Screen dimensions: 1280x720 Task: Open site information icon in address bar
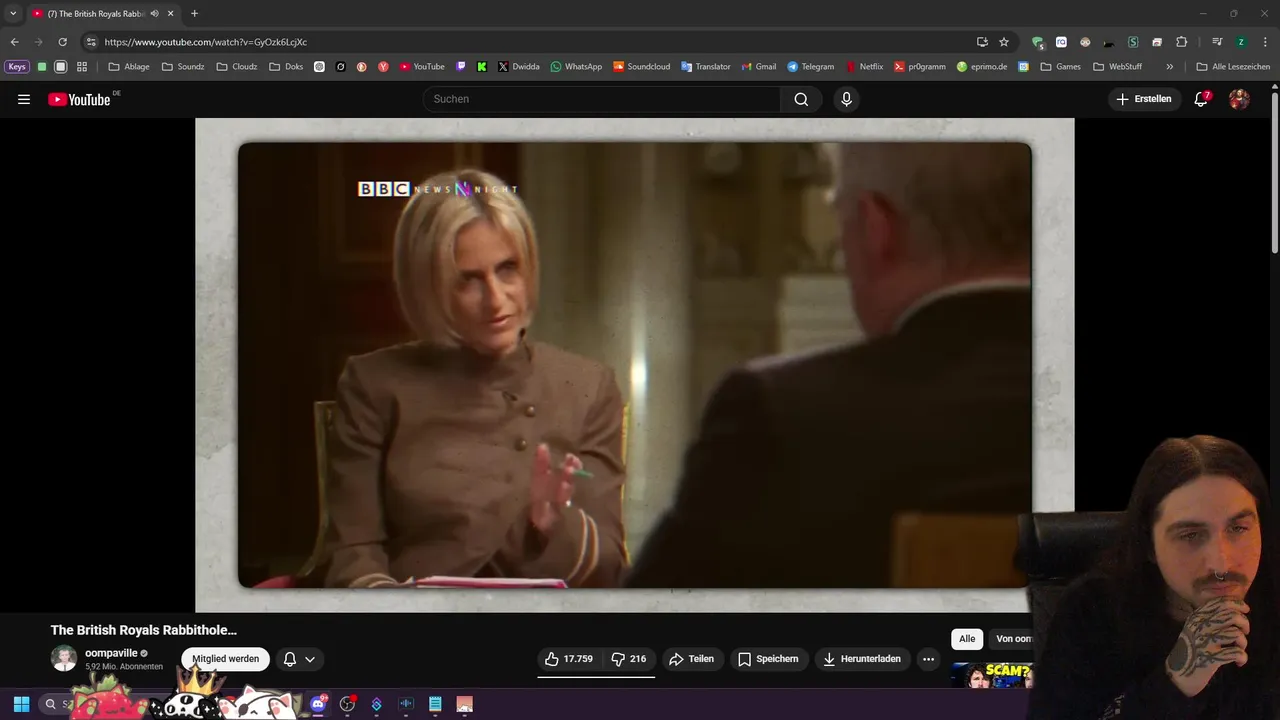click(x=91, y=42)
